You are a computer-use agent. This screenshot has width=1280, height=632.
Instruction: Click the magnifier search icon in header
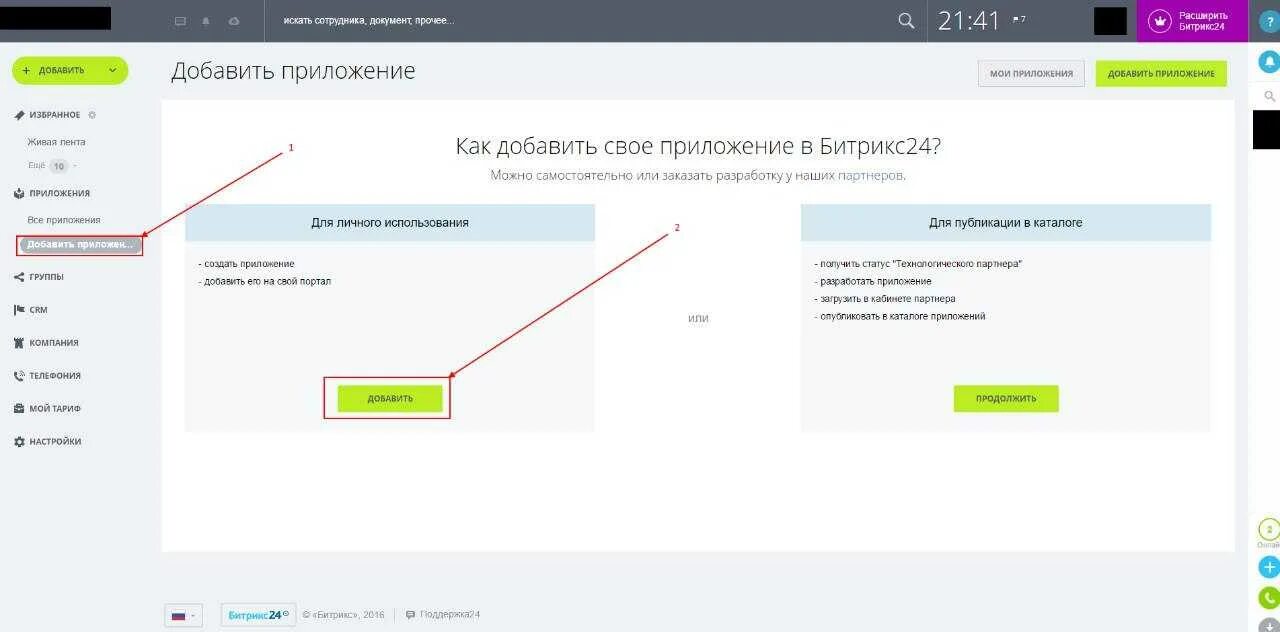pyautogui.click(x=906, y=21)
